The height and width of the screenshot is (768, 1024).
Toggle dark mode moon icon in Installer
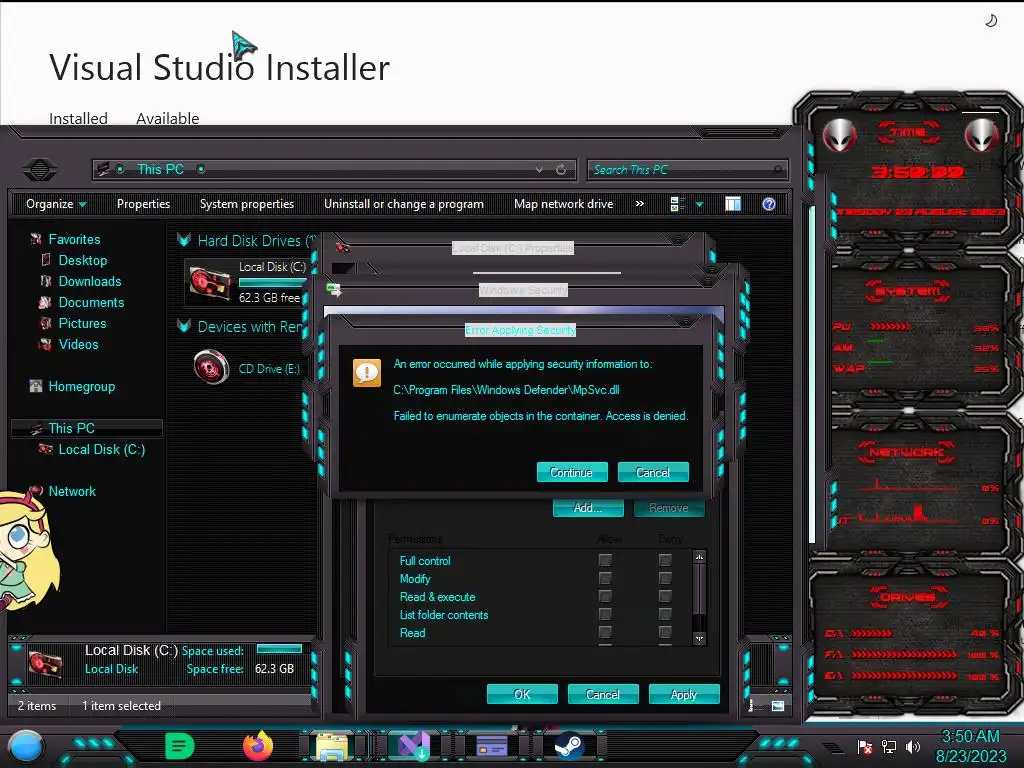991,21
